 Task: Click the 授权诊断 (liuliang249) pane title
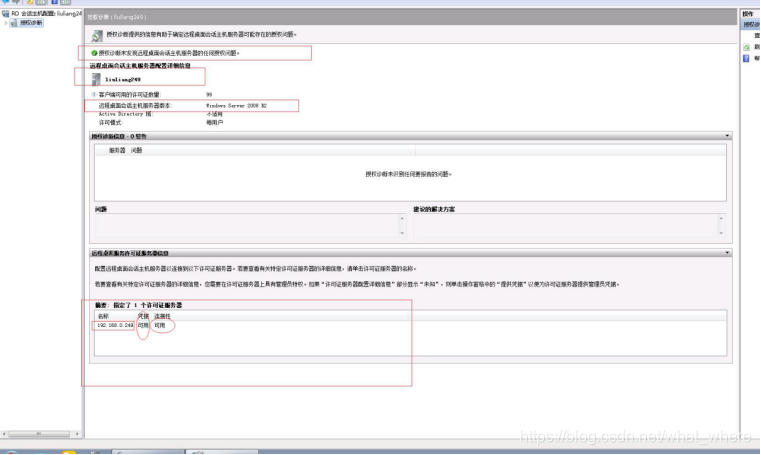[116, 17]
